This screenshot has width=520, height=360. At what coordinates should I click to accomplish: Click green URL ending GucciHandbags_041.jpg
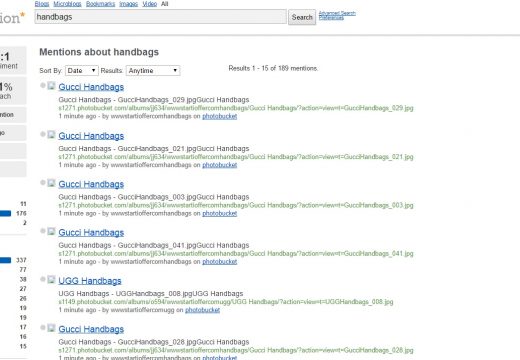(x=236, y=253)
